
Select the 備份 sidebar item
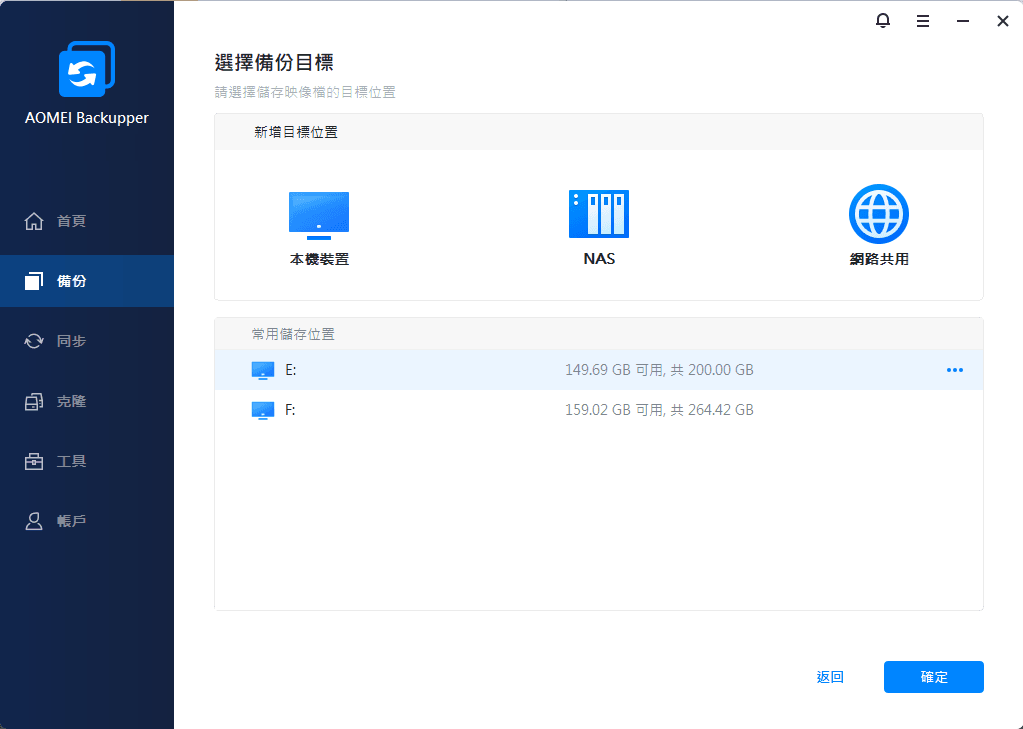(87, 281)
